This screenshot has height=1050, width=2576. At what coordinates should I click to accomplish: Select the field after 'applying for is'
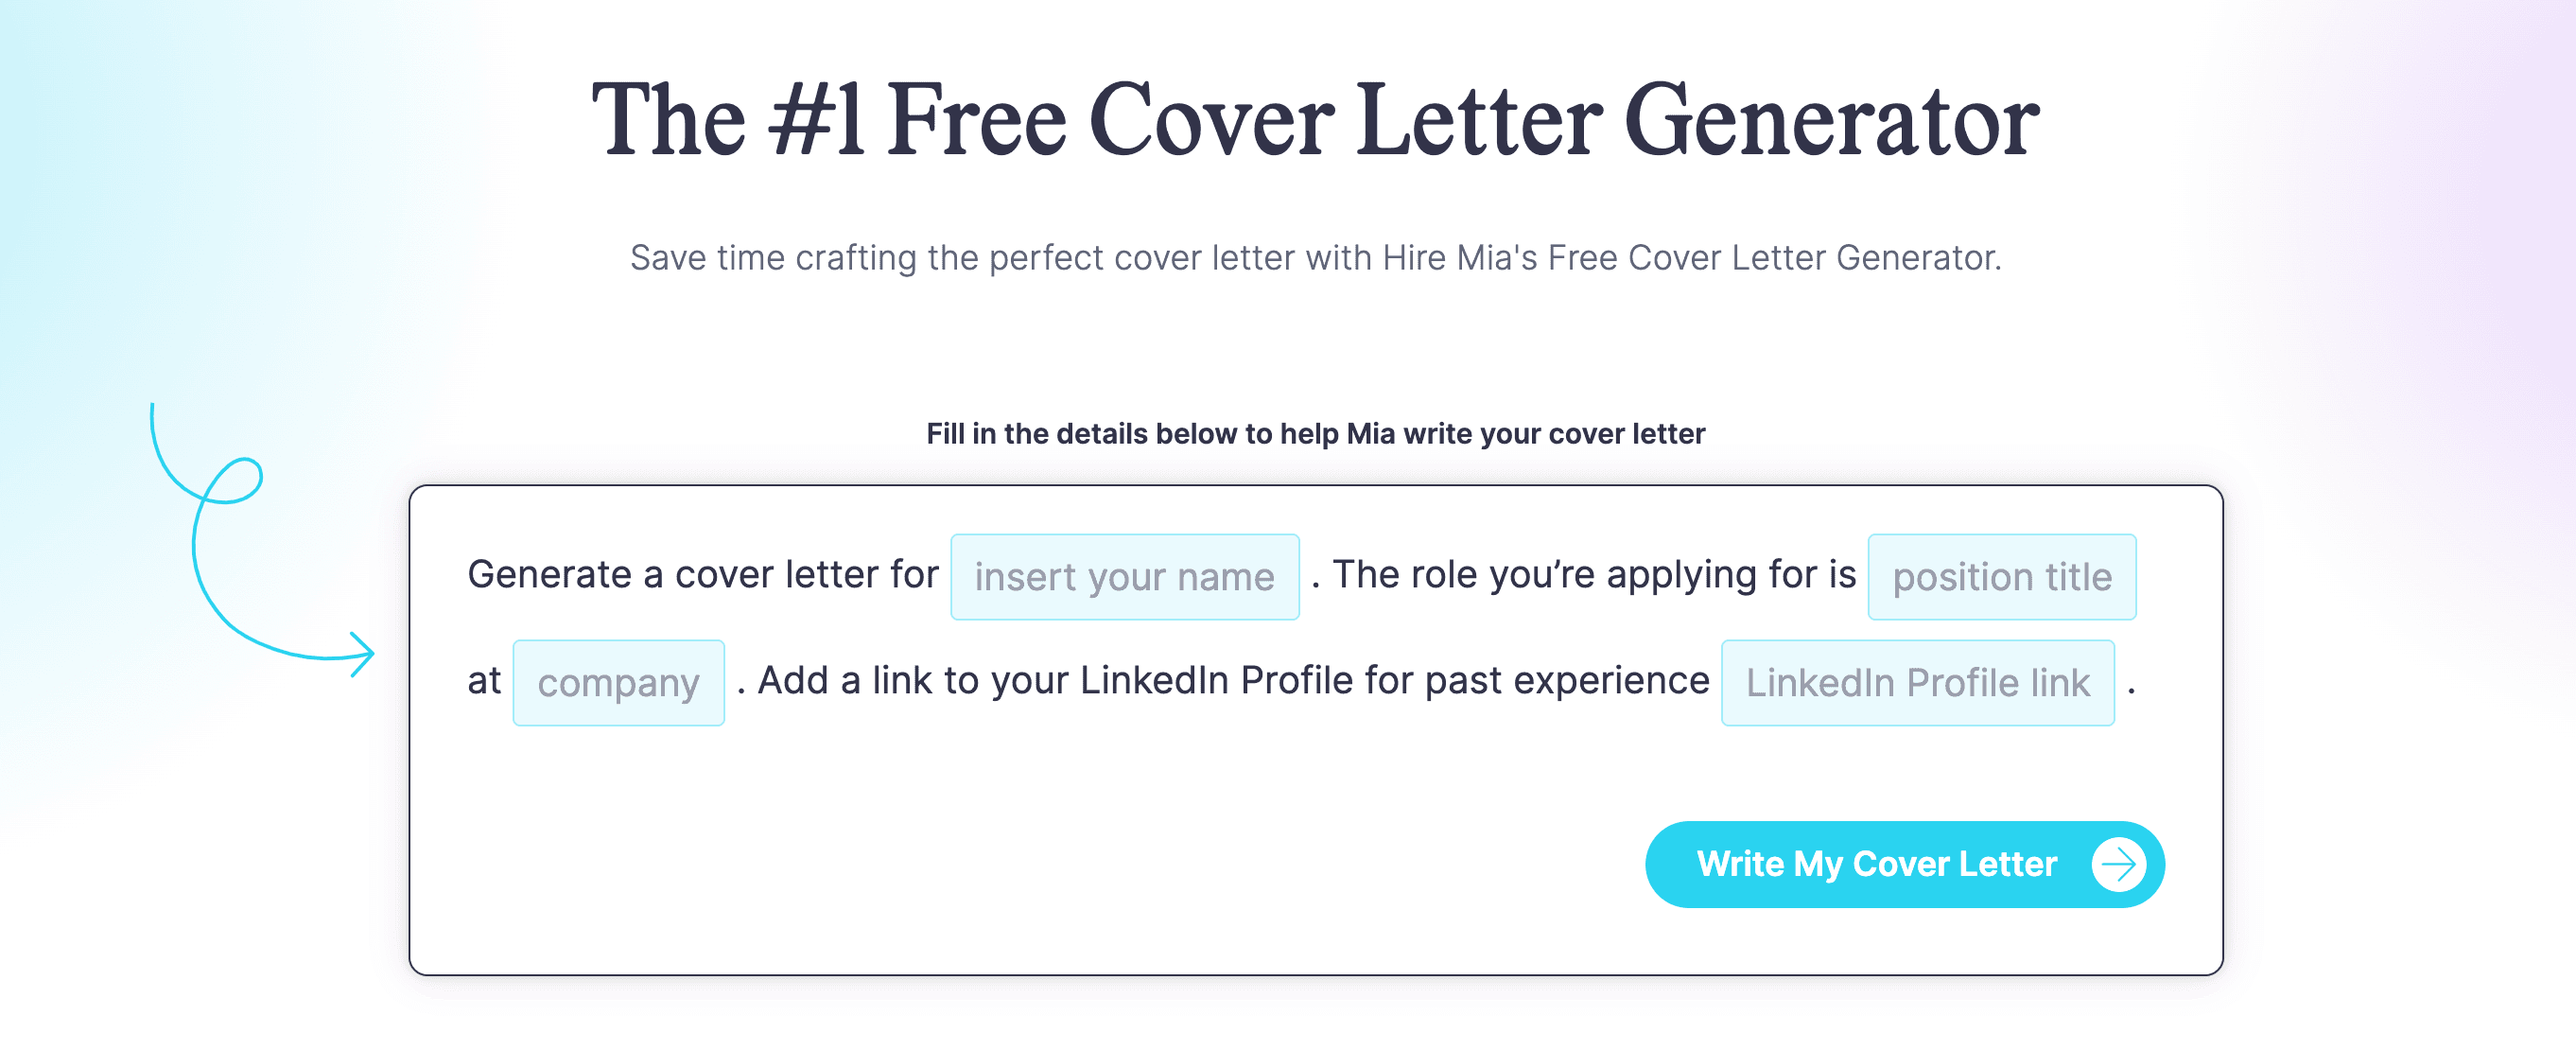click(2001, 577)
